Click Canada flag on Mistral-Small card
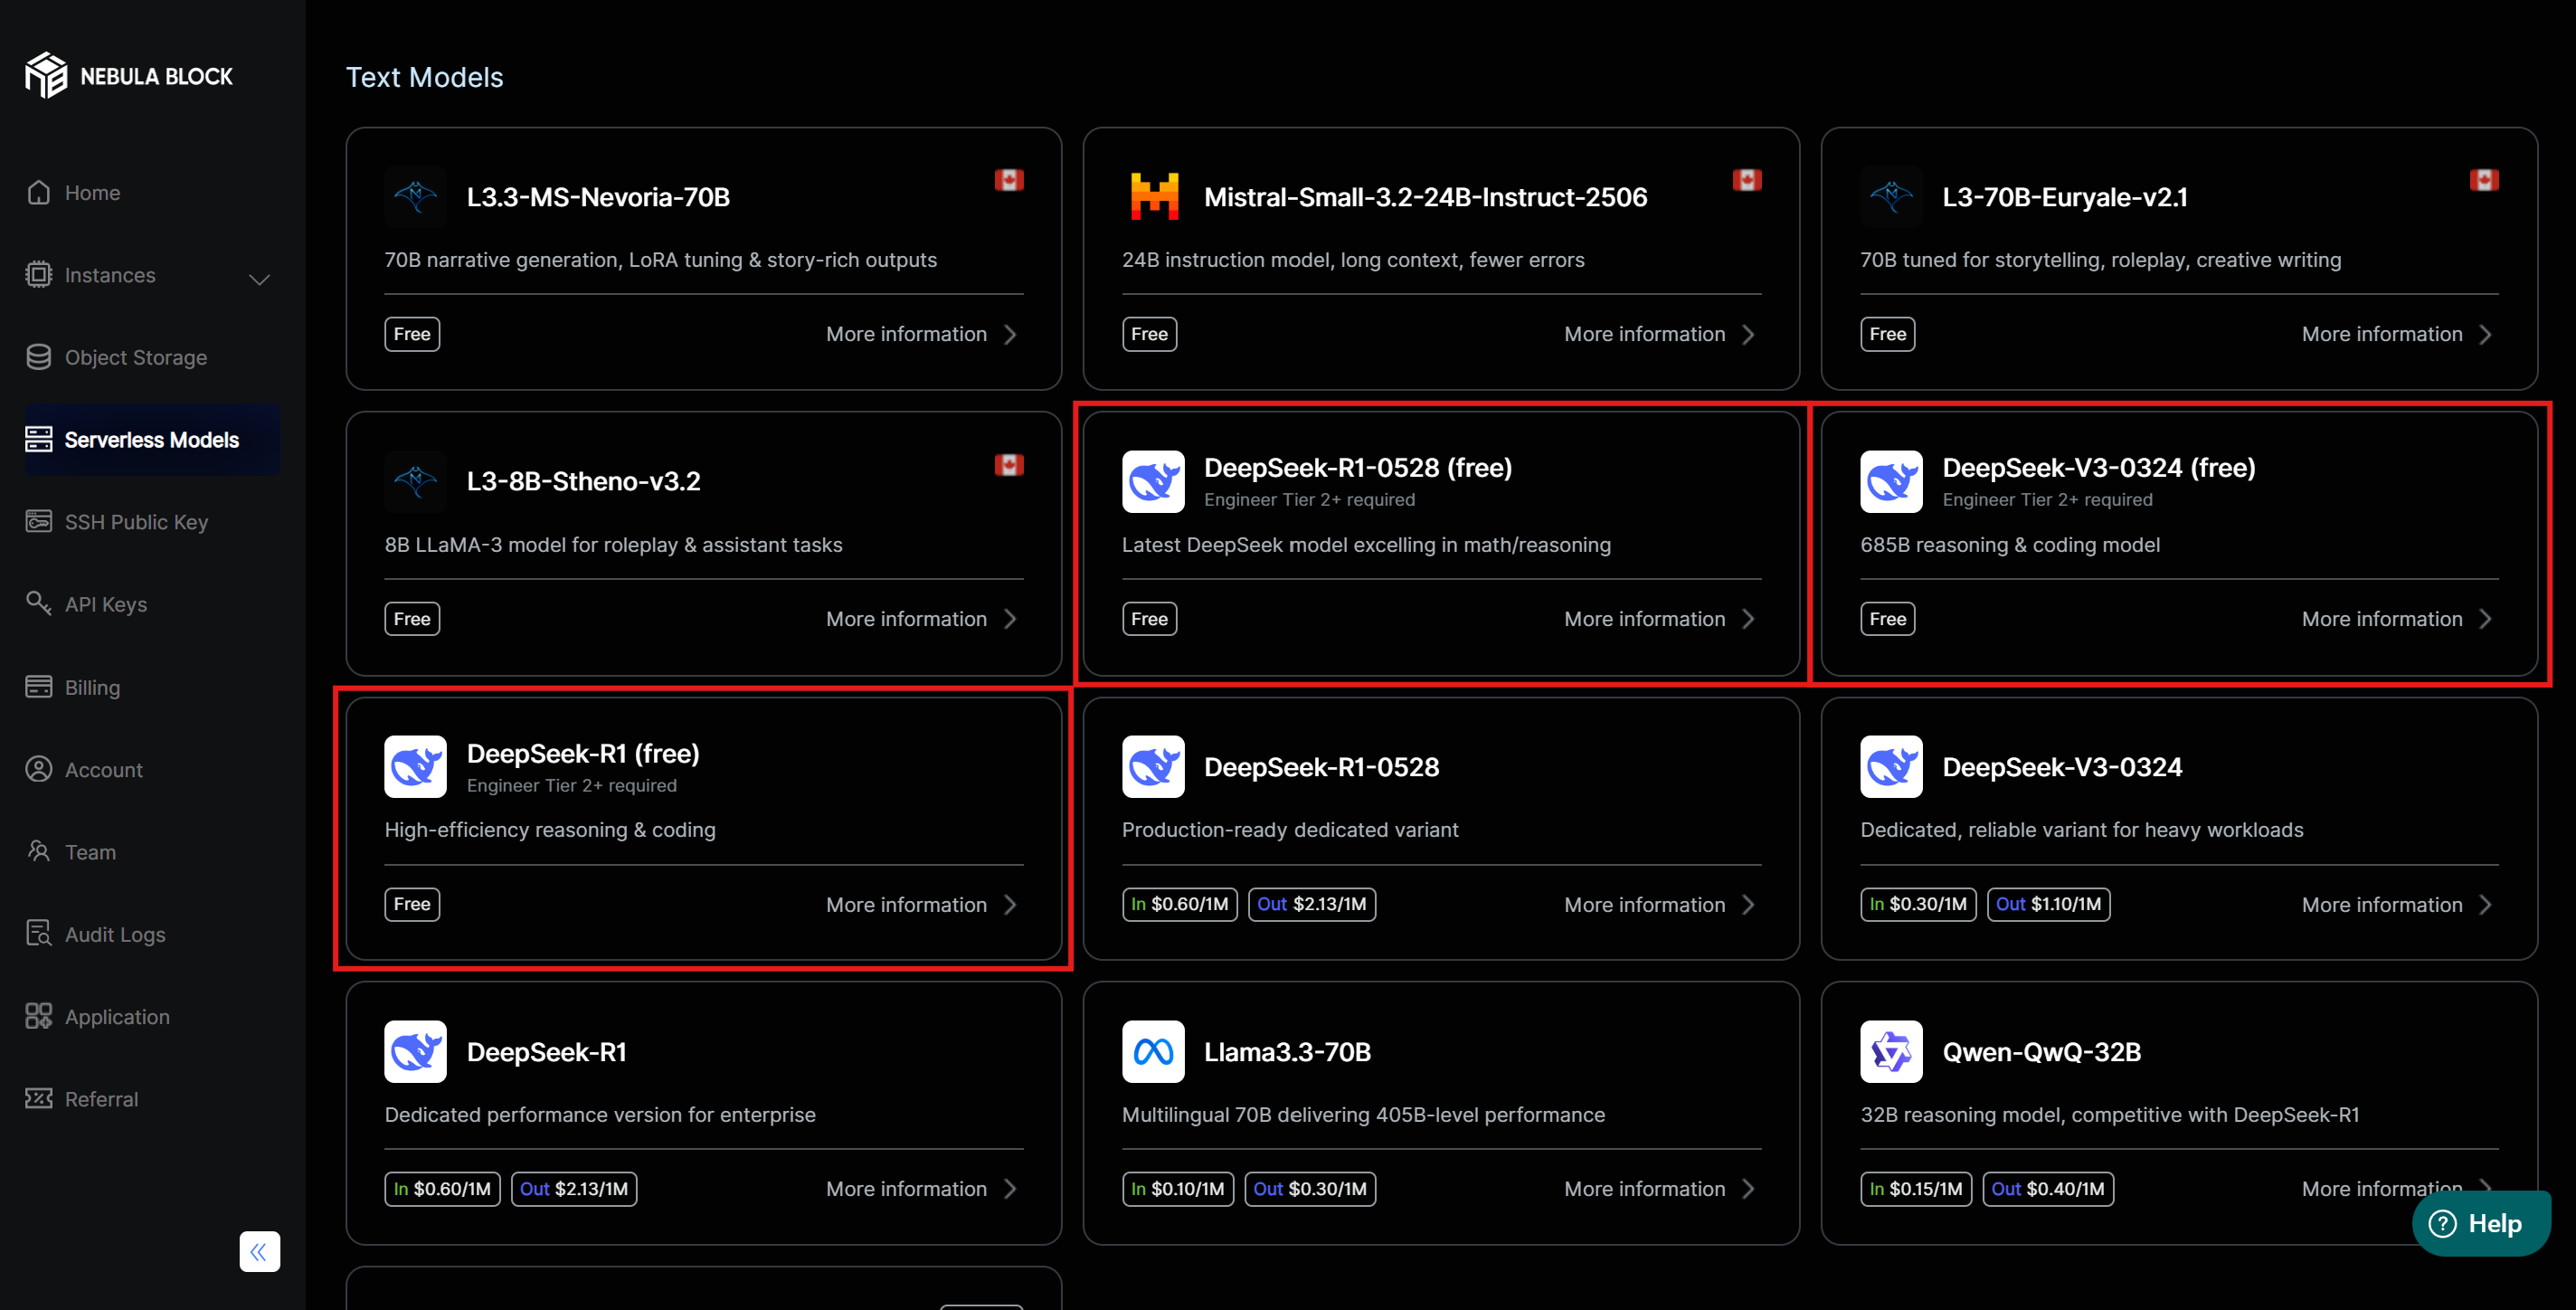 [x=1747, y=180]
